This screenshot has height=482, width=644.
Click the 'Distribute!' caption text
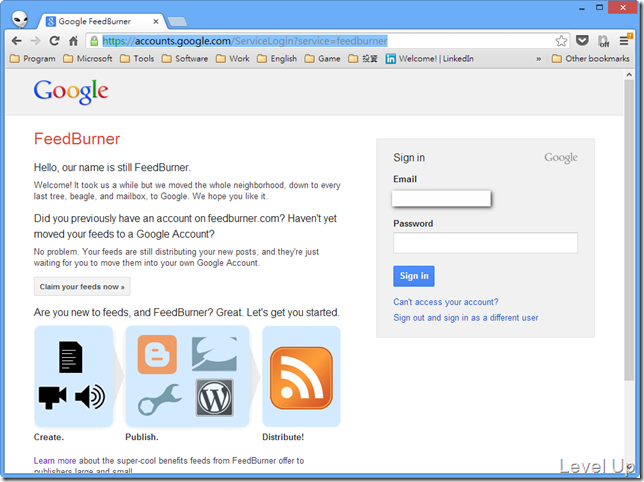click(283, 437)
